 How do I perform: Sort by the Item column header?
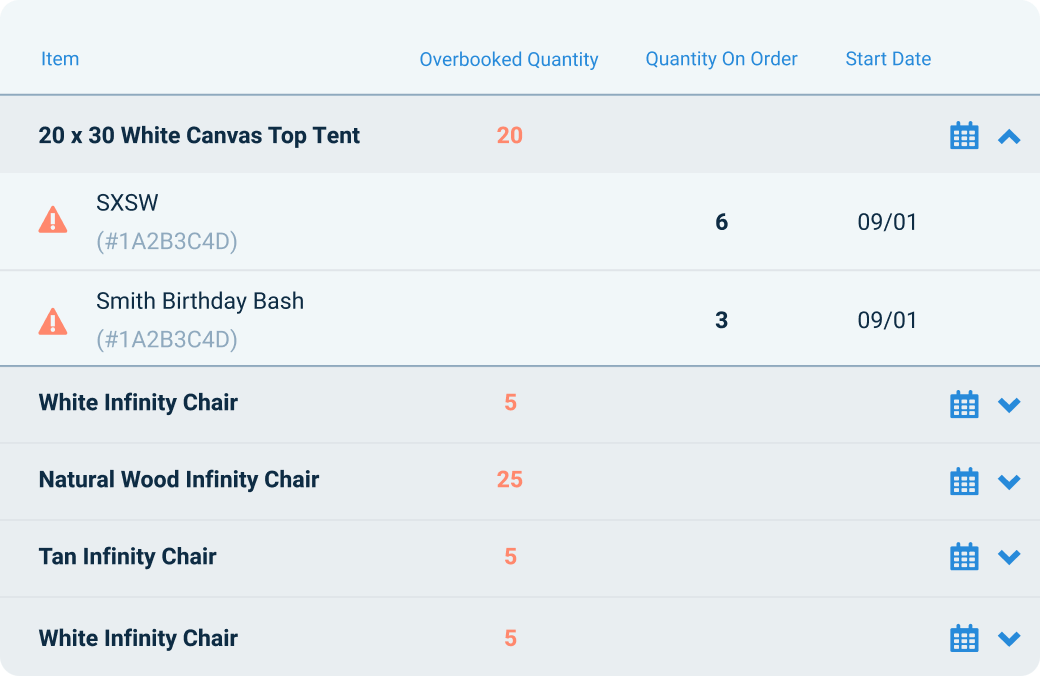pos(60,59)
